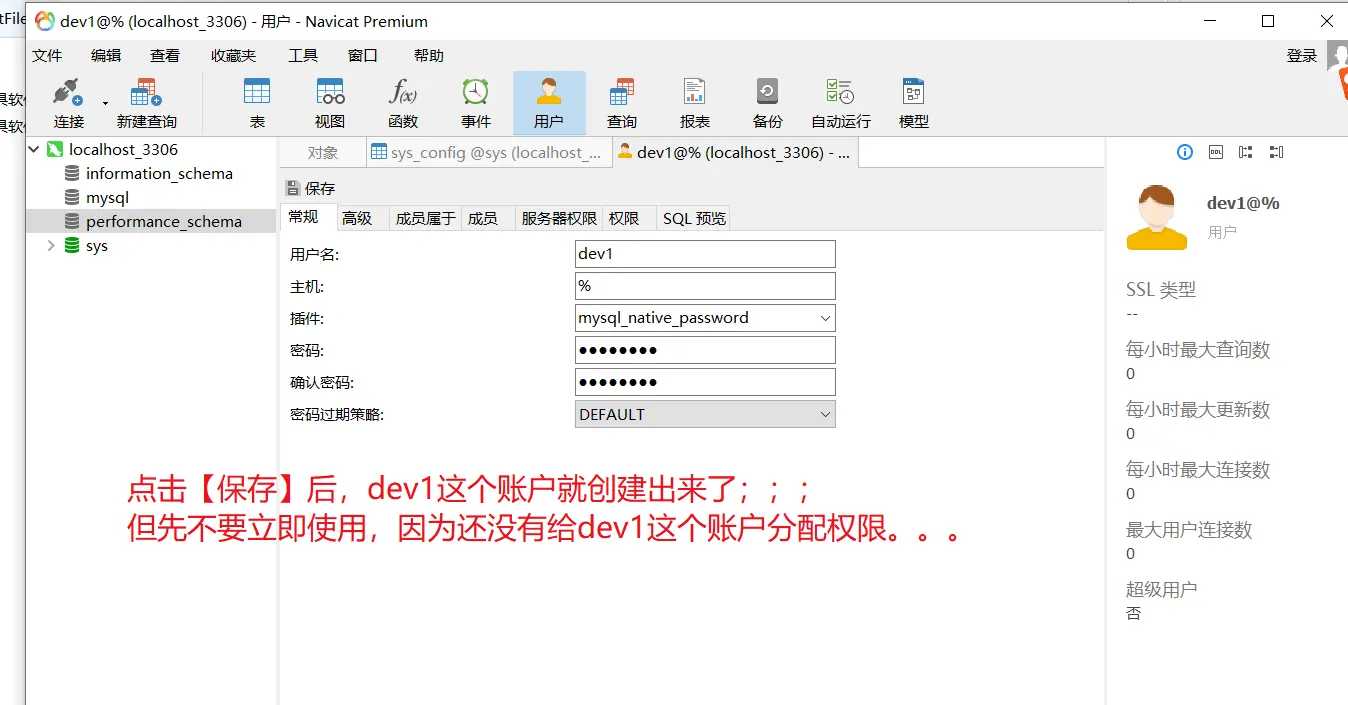Click the 'SSL 类型' label
This screenshot has width=1348, height=705.
[x=1161, y=290]
